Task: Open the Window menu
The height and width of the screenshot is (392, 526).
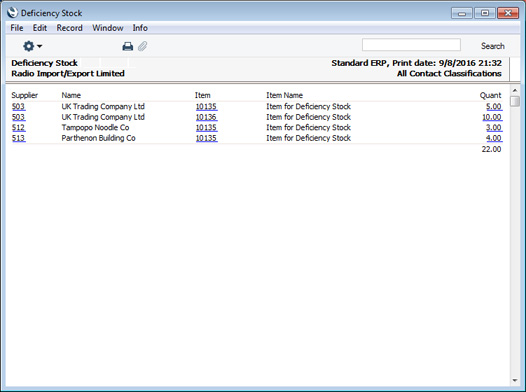Action: click(x=108, y=28)
